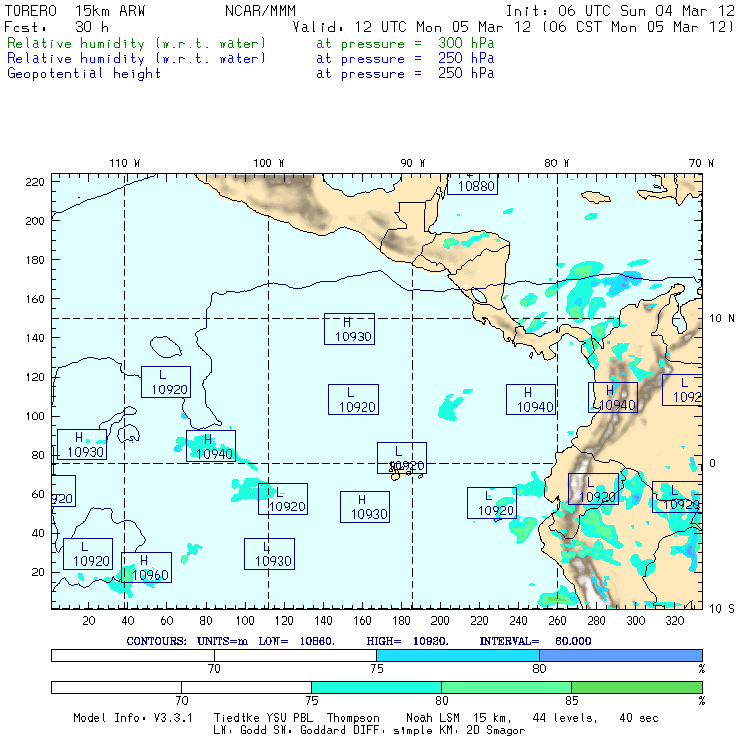Pick the blue 80% segment in upper colorbar
740x740 pixels.
pyautogui.click(x=620, y=655)
